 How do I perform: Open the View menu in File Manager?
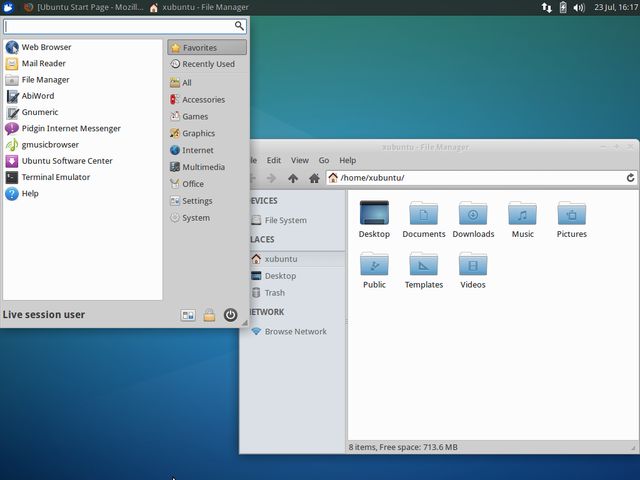click(x=300, y=160)
